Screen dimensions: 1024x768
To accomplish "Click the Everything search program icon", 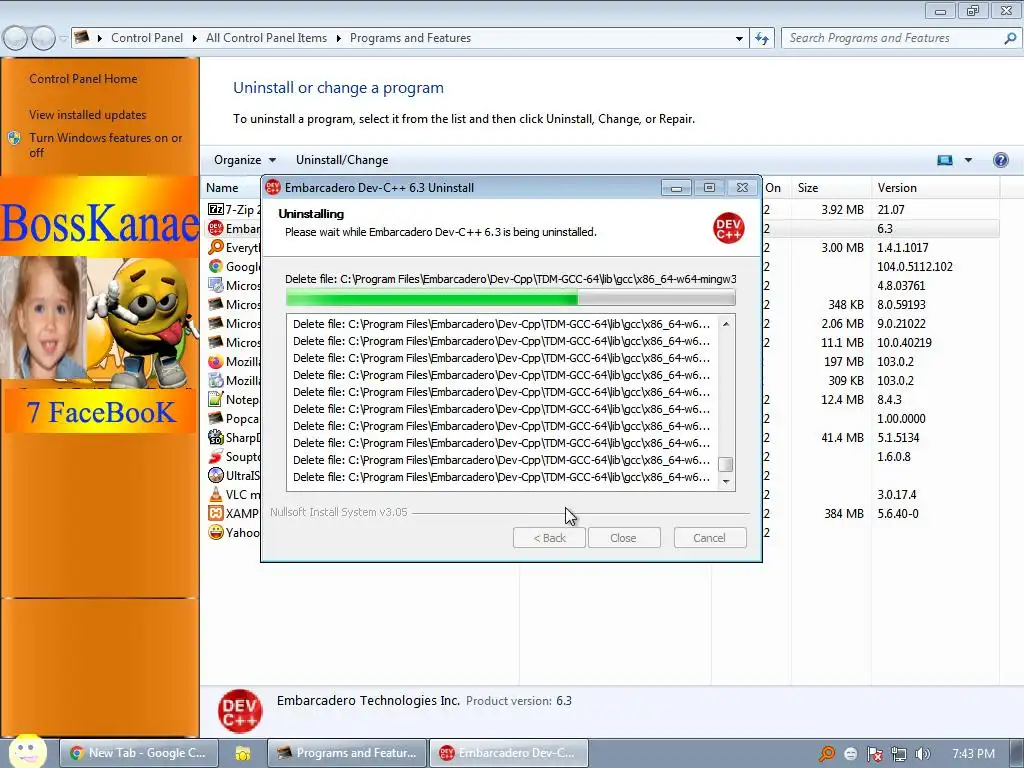I will coord(216,248).
